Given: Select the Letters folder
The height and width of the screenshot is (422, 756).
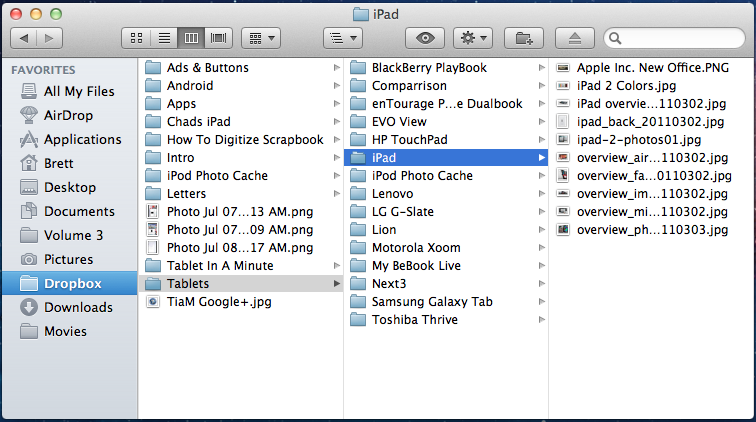Looking at the screenshot, I should tap(241, 193).
